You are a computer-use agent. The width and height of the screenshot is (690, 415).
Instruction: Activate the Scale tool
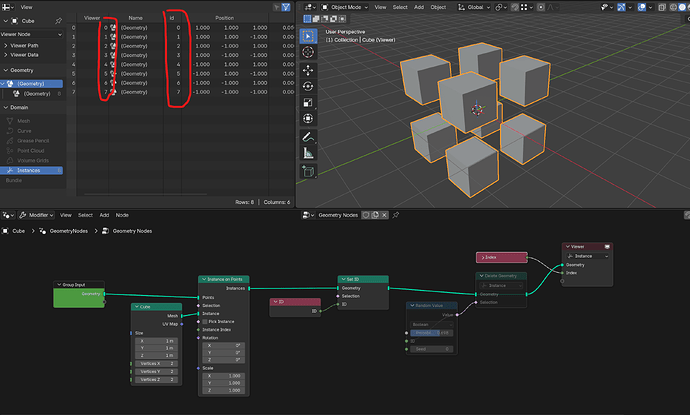coord(308,103)
